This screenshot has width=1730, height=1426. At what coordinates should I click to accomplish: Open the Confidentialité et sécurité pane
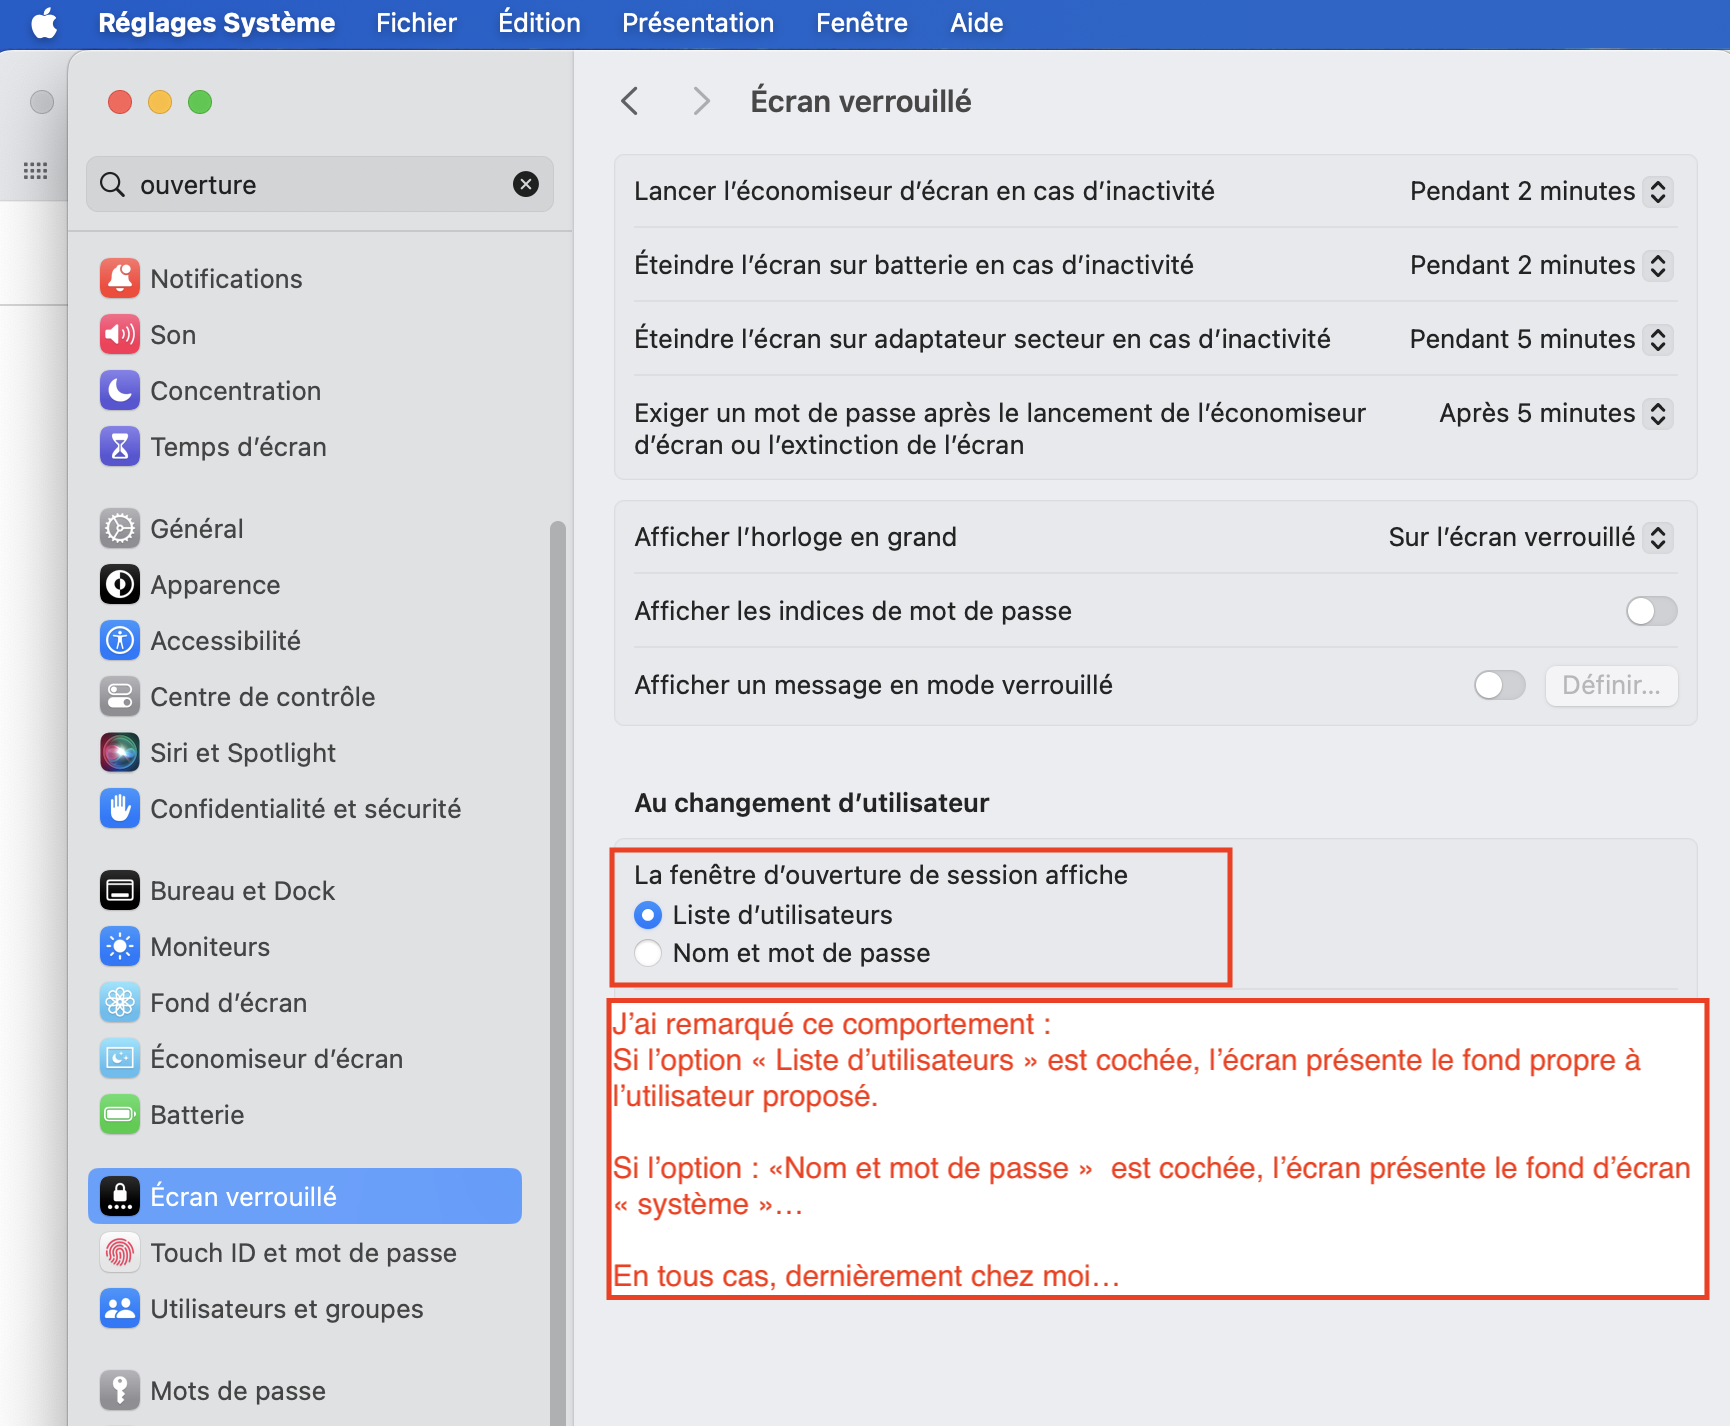[305, 808]
